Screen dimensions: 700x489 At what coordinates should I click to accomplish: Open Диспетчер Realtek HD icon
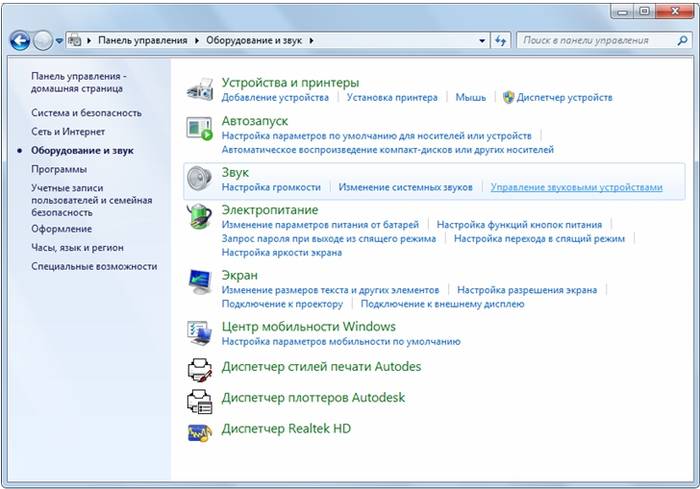click(x=201, y=431)
